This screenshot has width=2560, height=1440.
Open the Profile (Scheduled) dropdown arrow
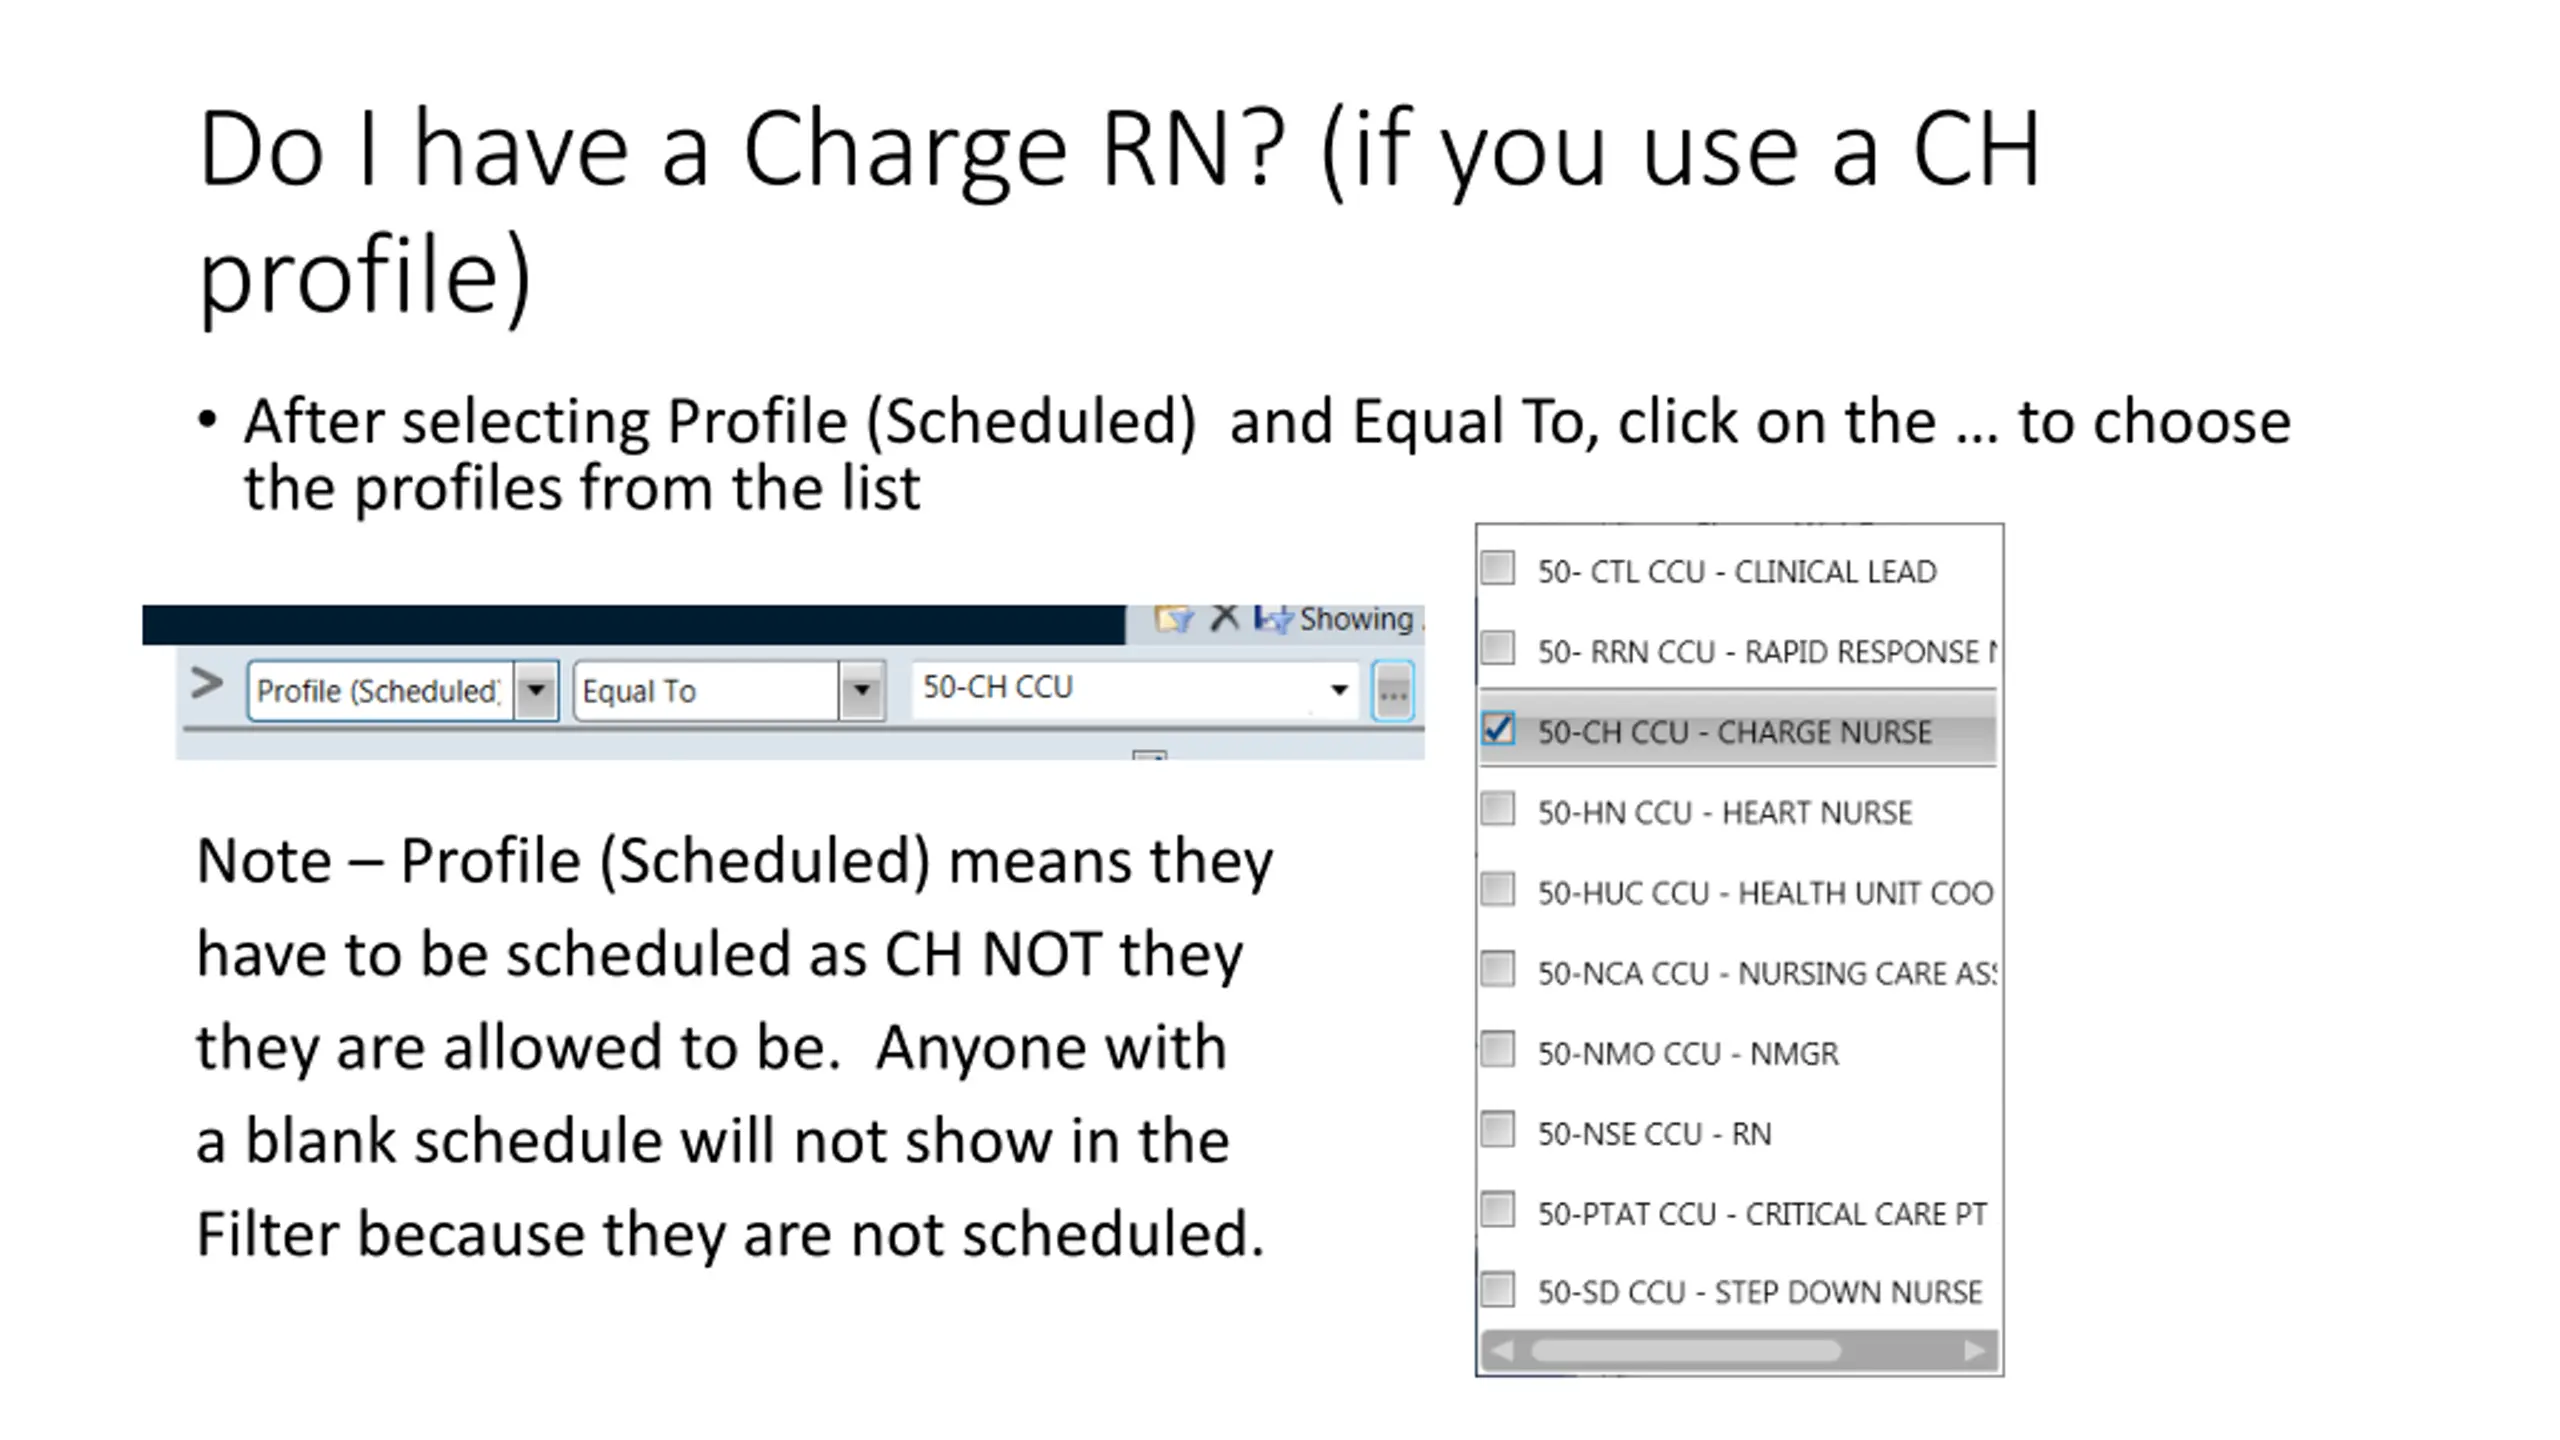tap(536, 690)
